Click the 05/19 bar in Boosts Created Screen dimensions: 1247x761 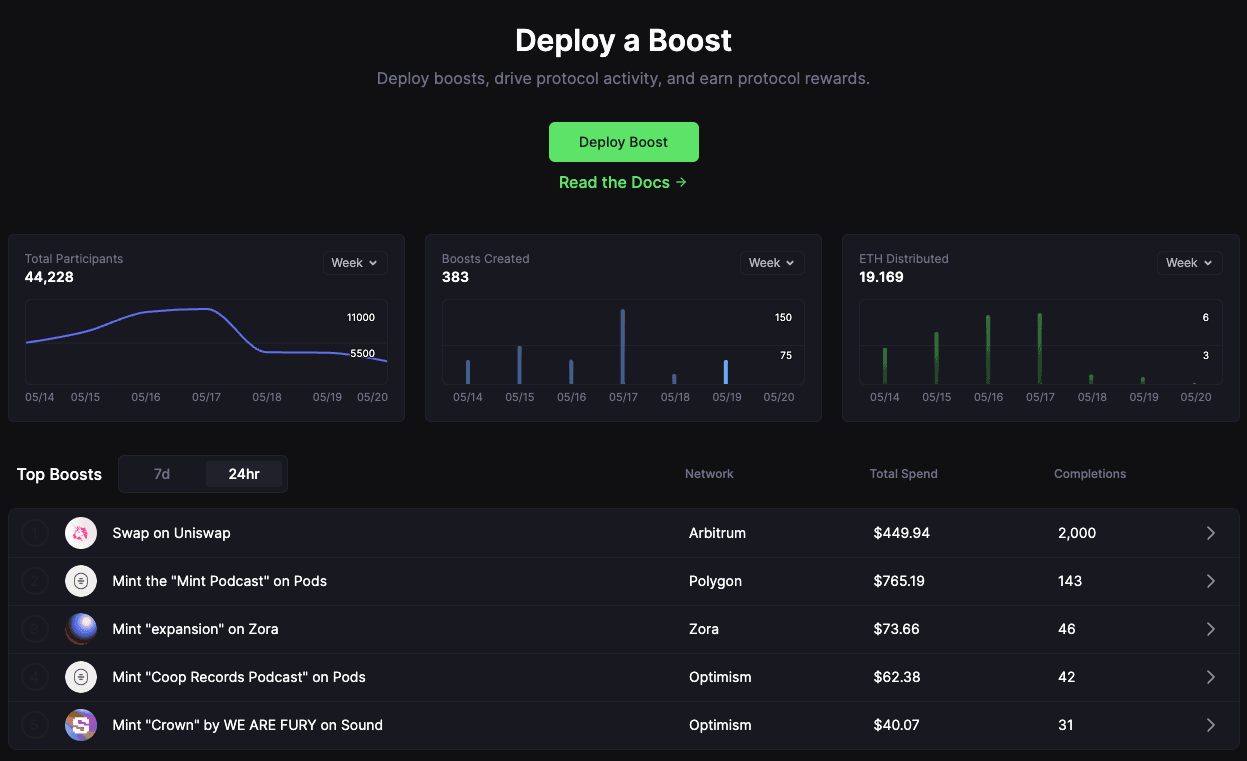(726, 372)
